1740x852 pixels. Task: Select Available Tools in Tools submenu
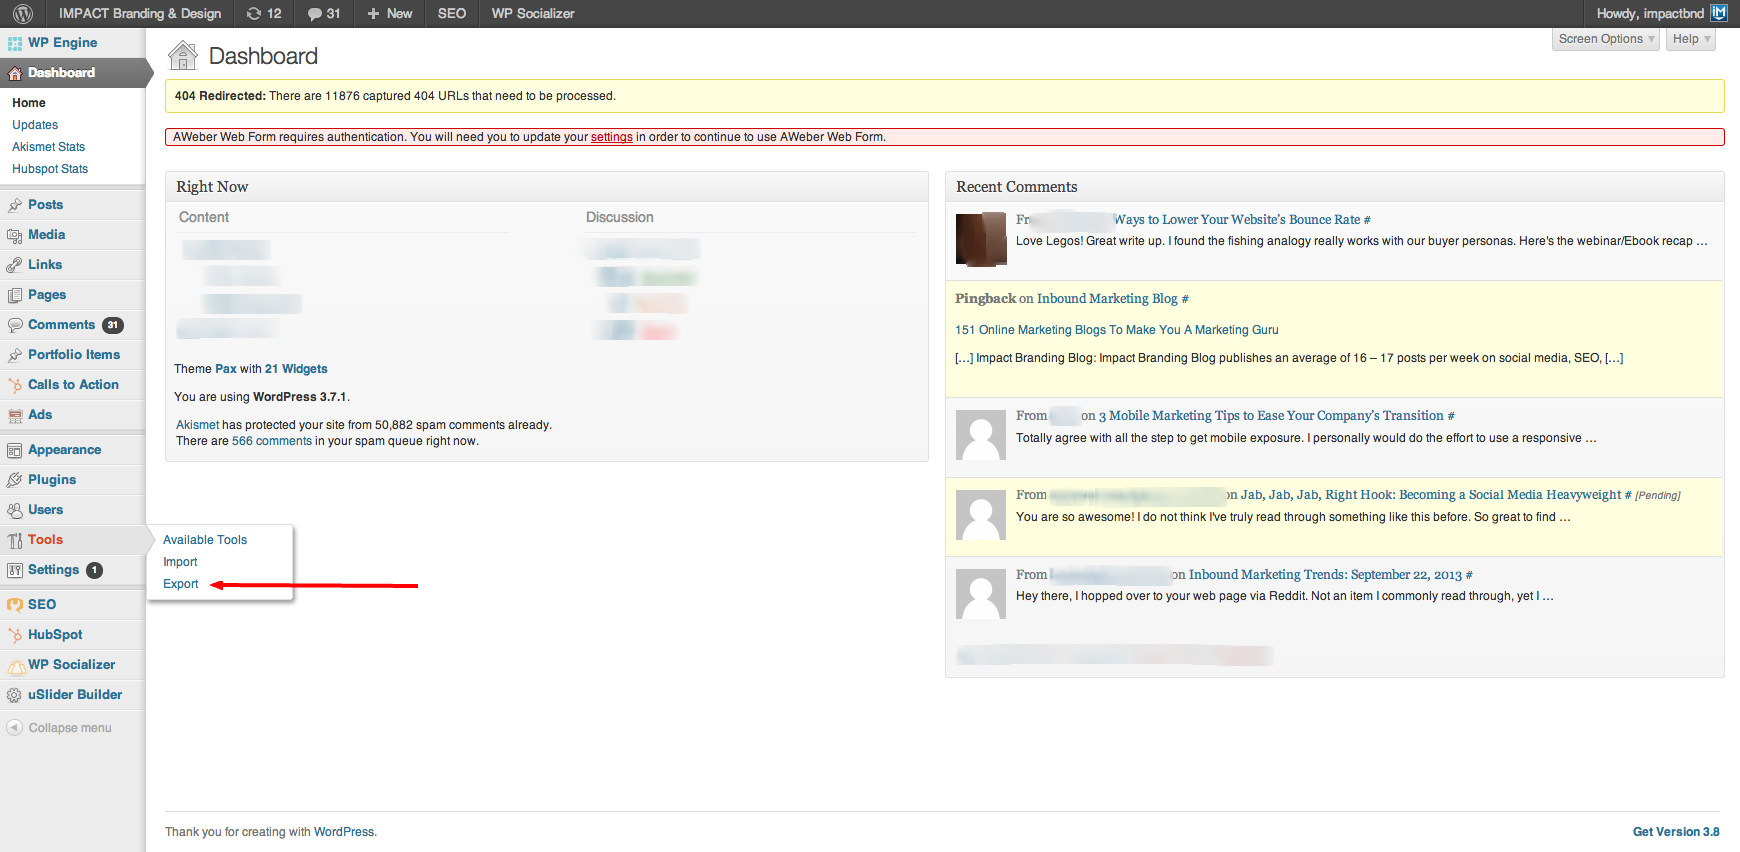[205, 540]
